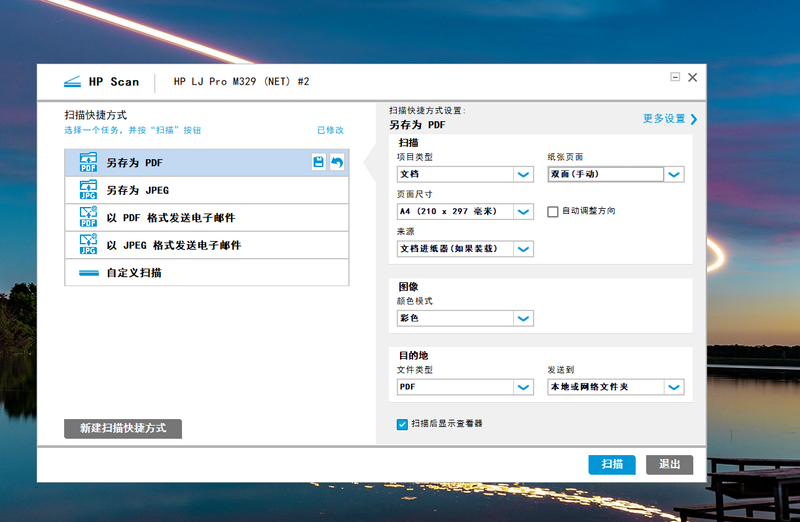
Task: Click the 以 JPEG 格式发送电子邮件 icon
Action: click(x=88, y=245)
